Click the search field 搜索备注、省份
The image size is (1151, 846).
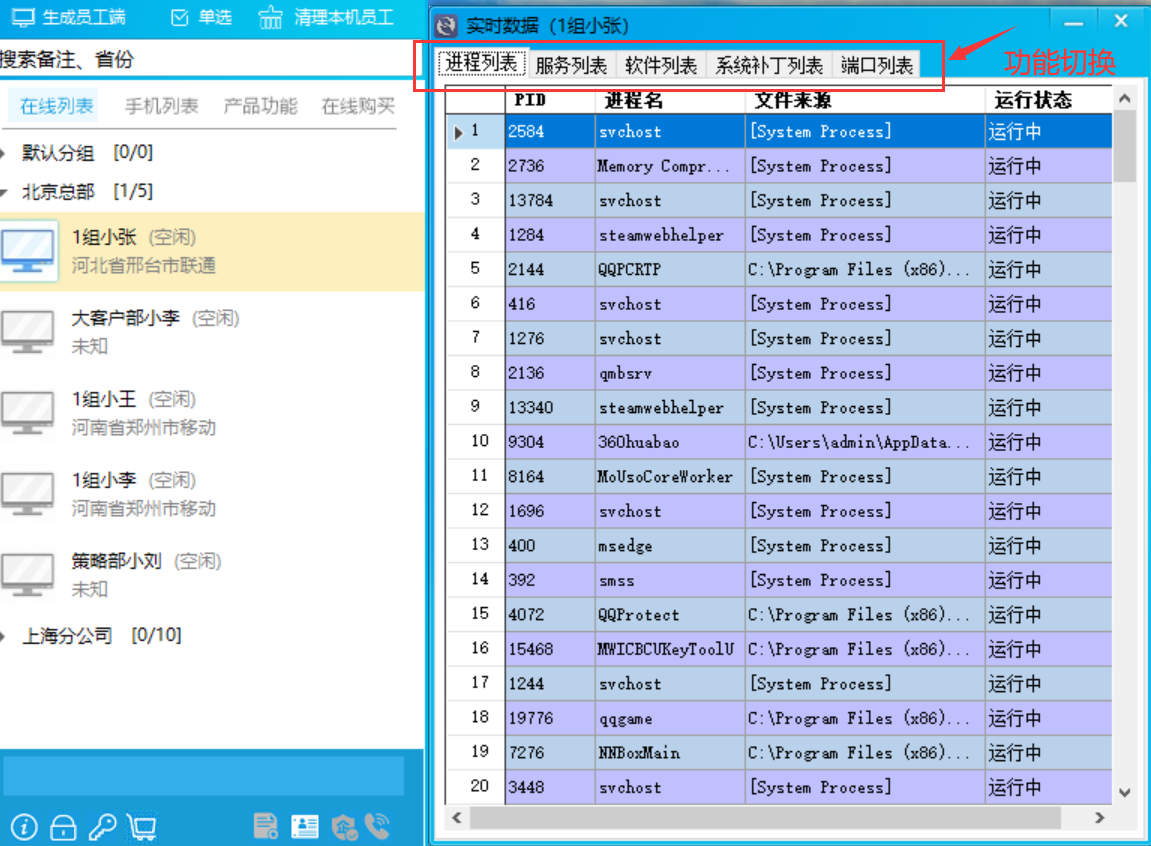(200, 60)
